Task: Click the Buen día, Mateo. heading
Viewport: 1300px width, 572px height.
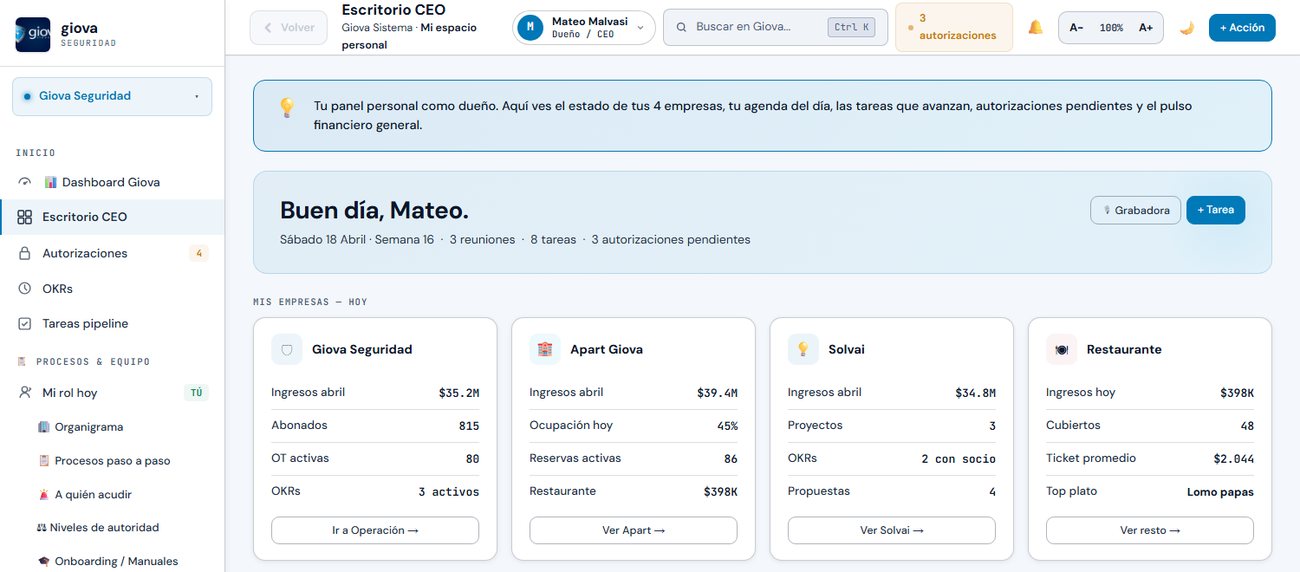Action: click(374, 210)
